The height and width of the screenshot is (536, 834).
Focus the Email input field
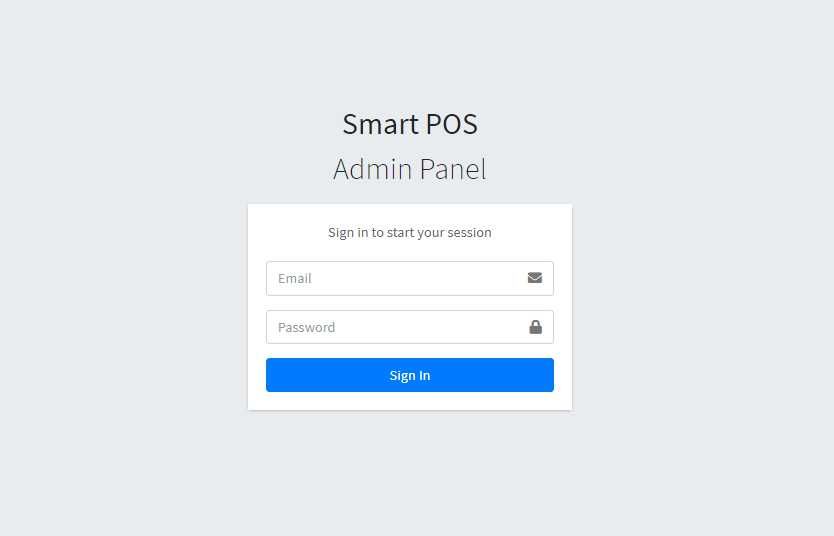click(x=391, y=278)
